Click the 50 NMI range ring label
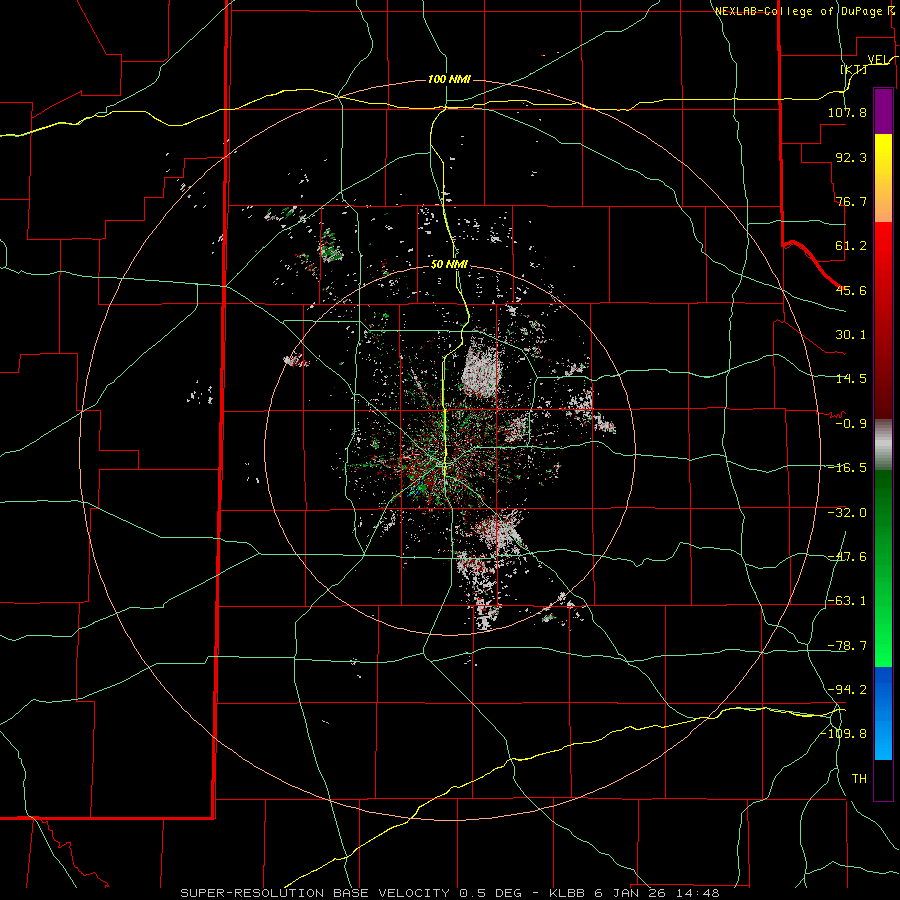The width and height of the screenshot is (900, 900). [449, 265]
